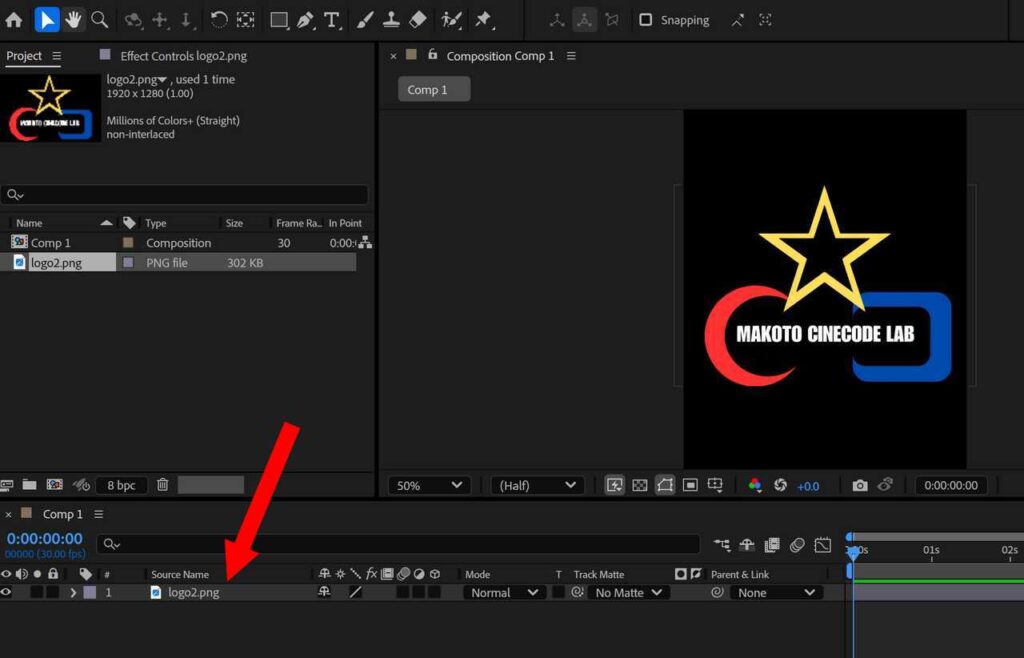Viewport: 1024px width, 658px height.
Task: Open the Project panel hamburger menu
Action: pos(57,56)
